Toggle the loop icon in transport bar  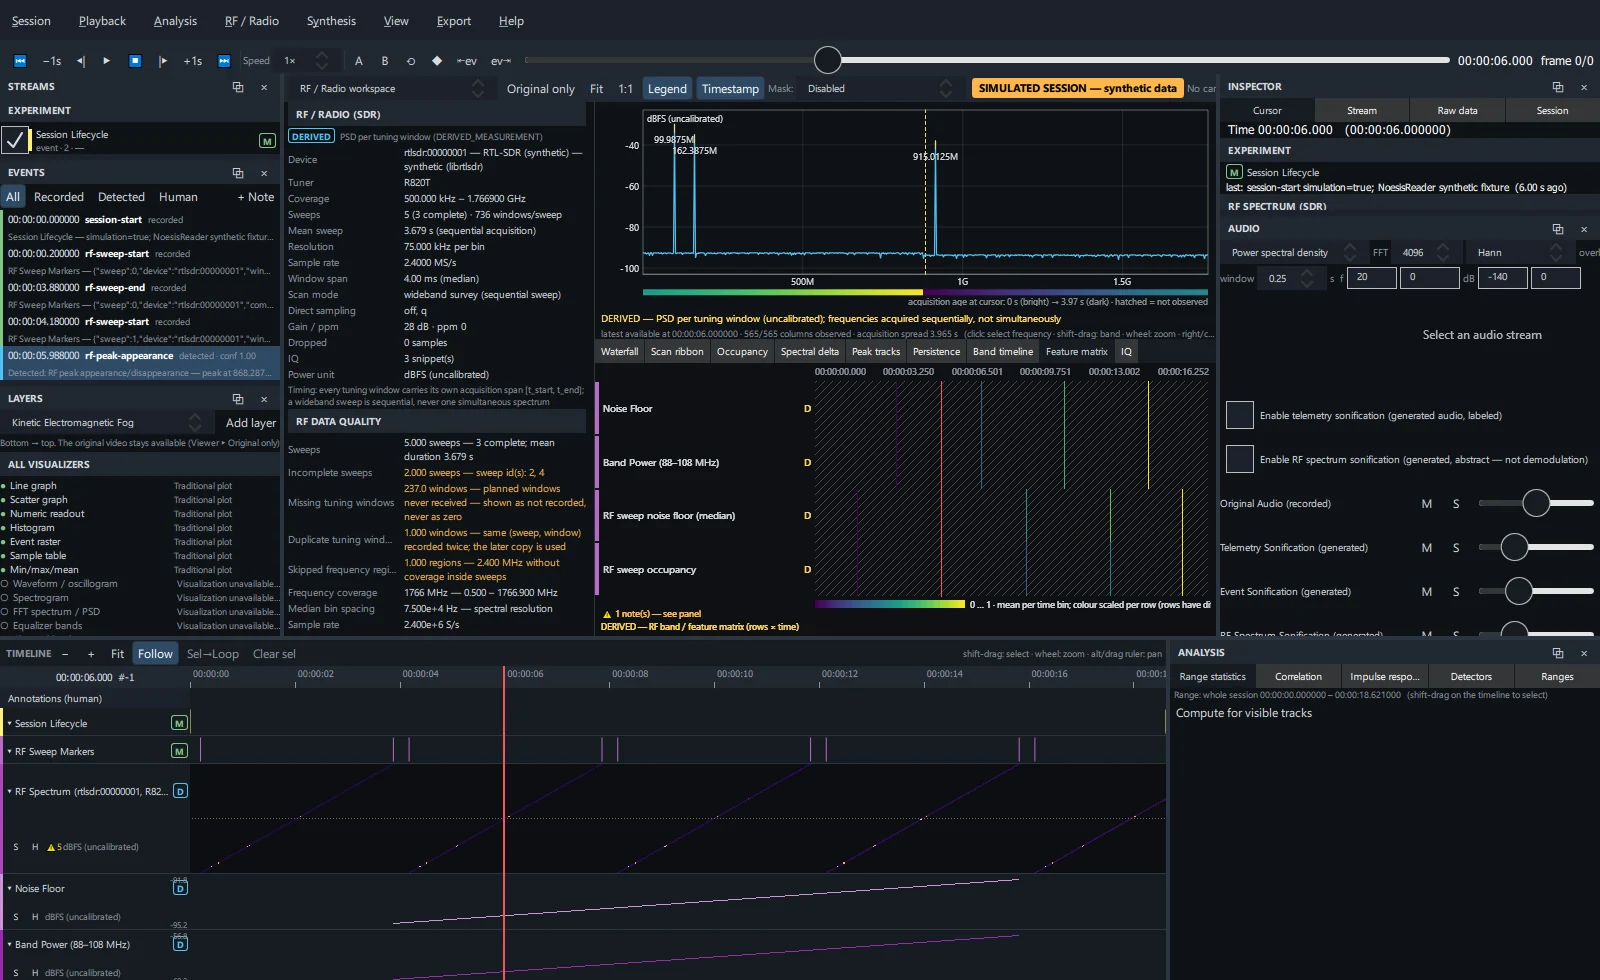(x=411, y=61)
